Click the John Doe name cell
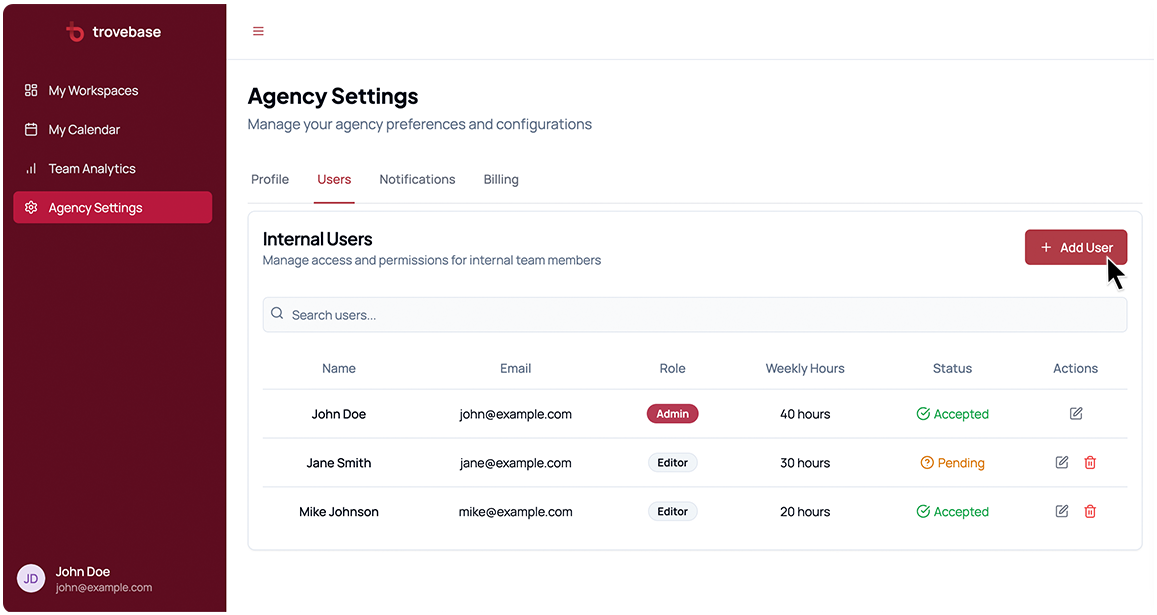 click(x=339, y=414)
